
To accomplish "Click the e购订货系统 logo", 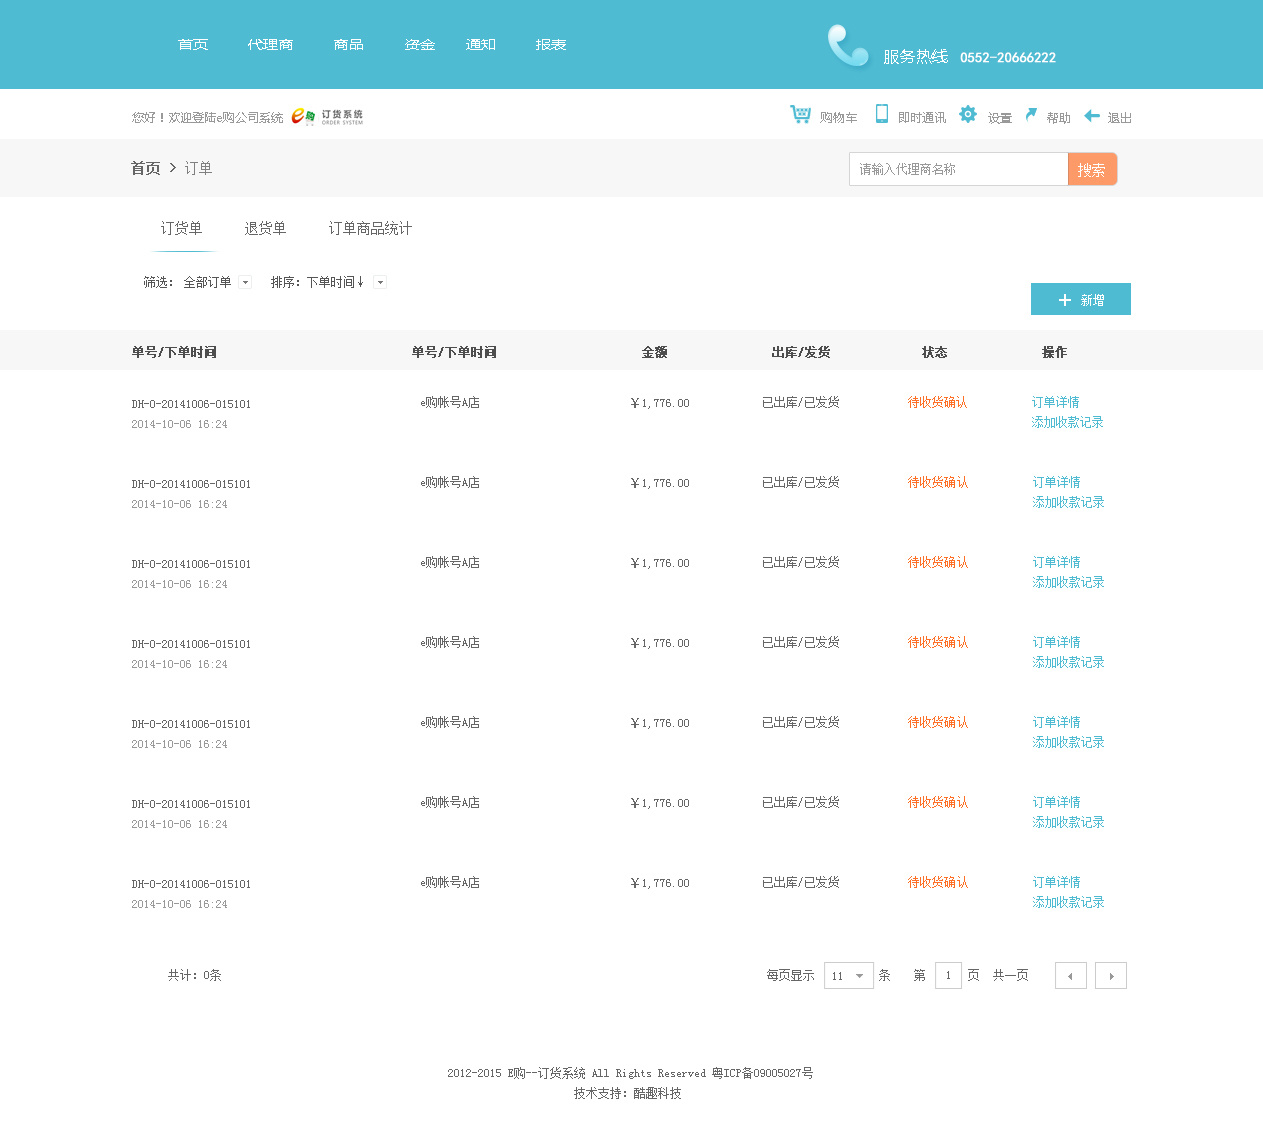I will click(x=327, y=115).
